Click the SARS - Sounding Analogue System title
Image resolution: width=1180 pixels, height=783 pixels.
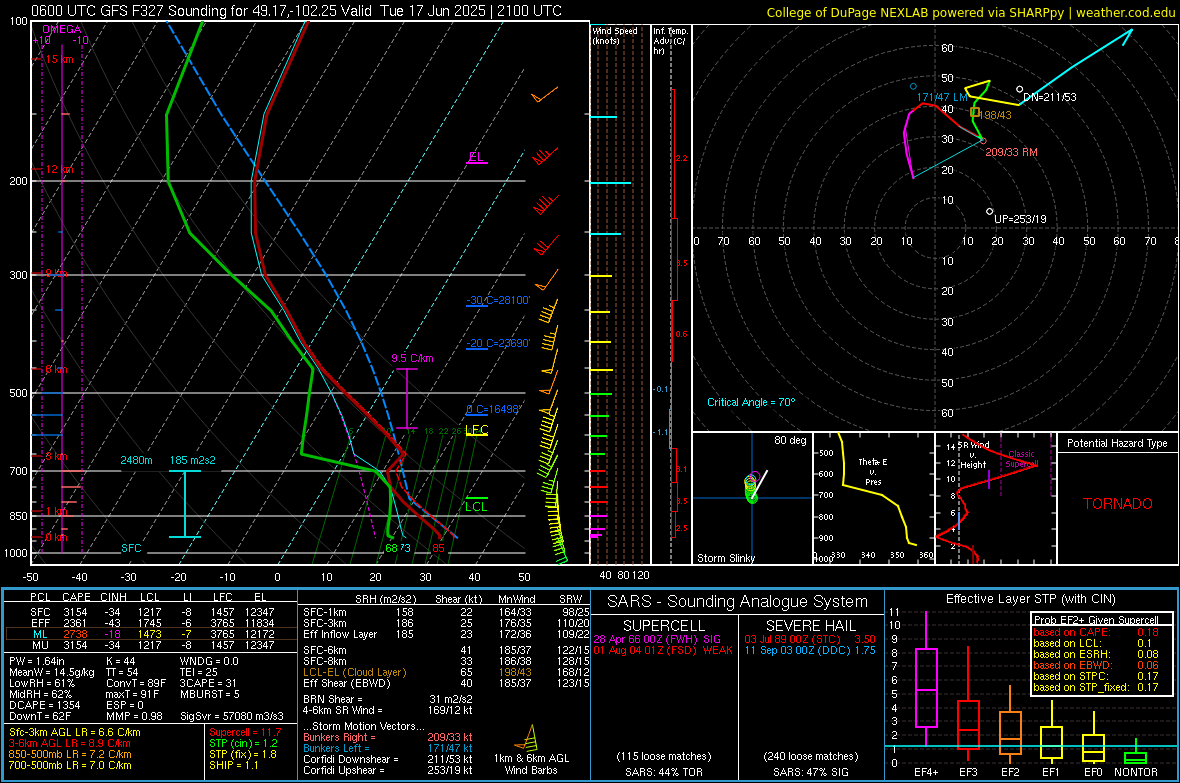click(x=738, y=602)
